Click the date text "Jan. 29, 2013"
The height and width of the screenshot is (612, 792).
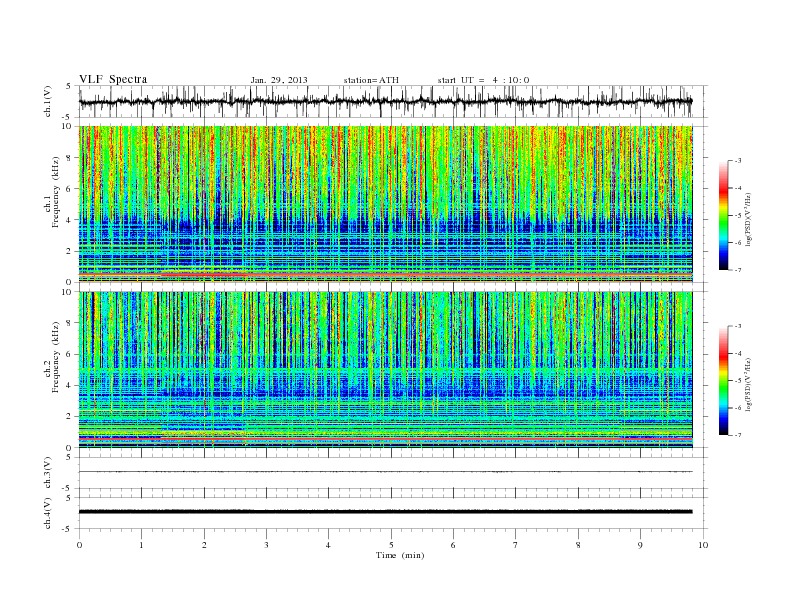tap(279, 80)
